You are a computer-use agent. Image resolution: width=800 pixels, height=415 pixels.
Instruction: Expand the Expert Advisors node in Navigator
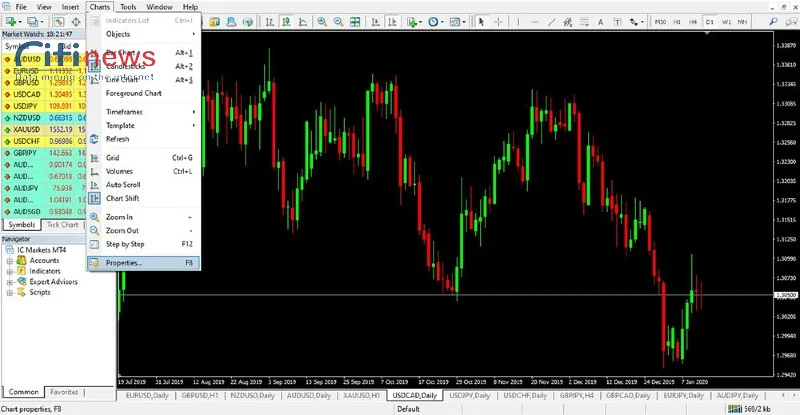coord(9,282)
